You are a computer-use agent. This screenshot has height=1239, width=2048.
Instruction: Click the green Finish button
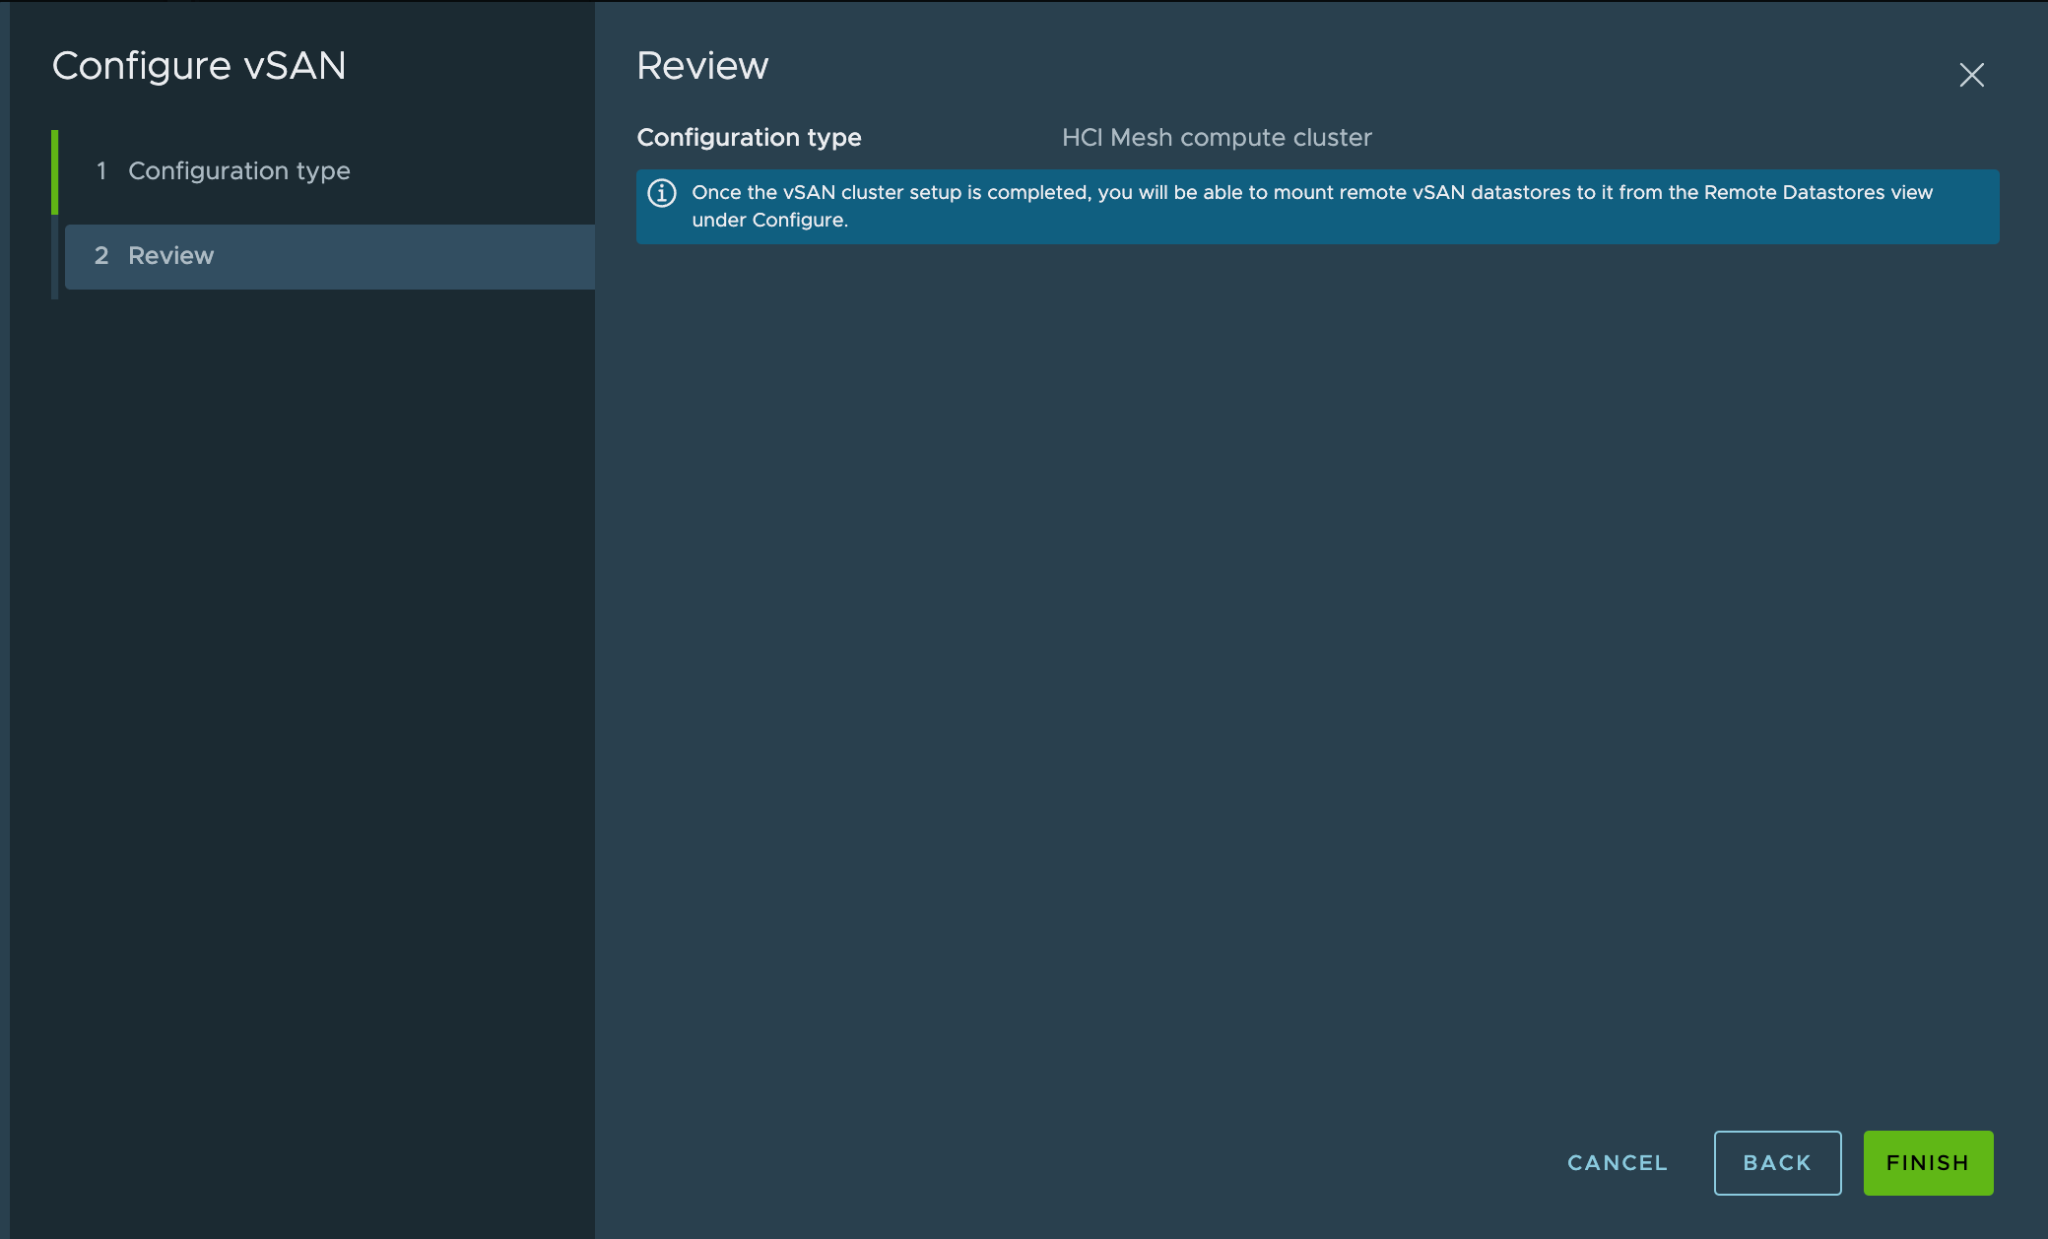click(x=1928, y=1163)
